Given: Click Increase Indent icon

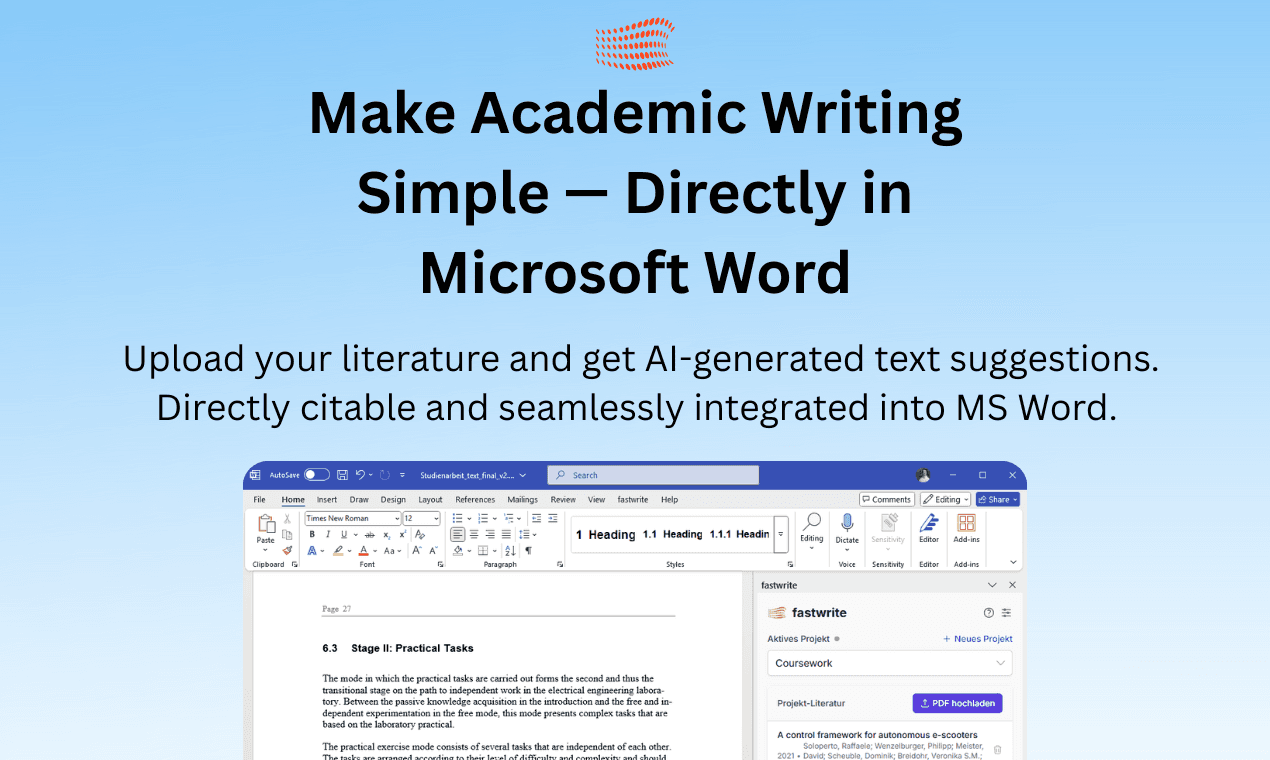Looking at the screenshot, I should tap(552, 518).
